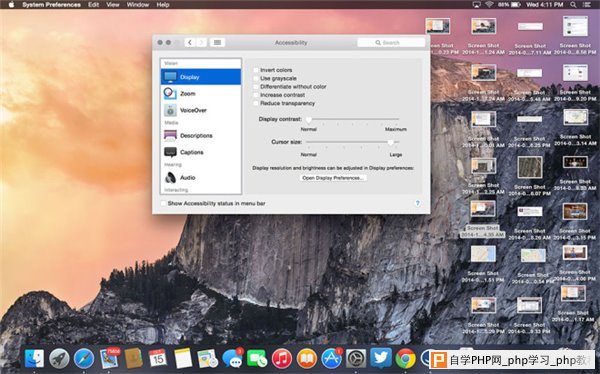600x374 pixels.
Task: Open Notes yellow pad in Dock
Action: click(x=183, y=359)
